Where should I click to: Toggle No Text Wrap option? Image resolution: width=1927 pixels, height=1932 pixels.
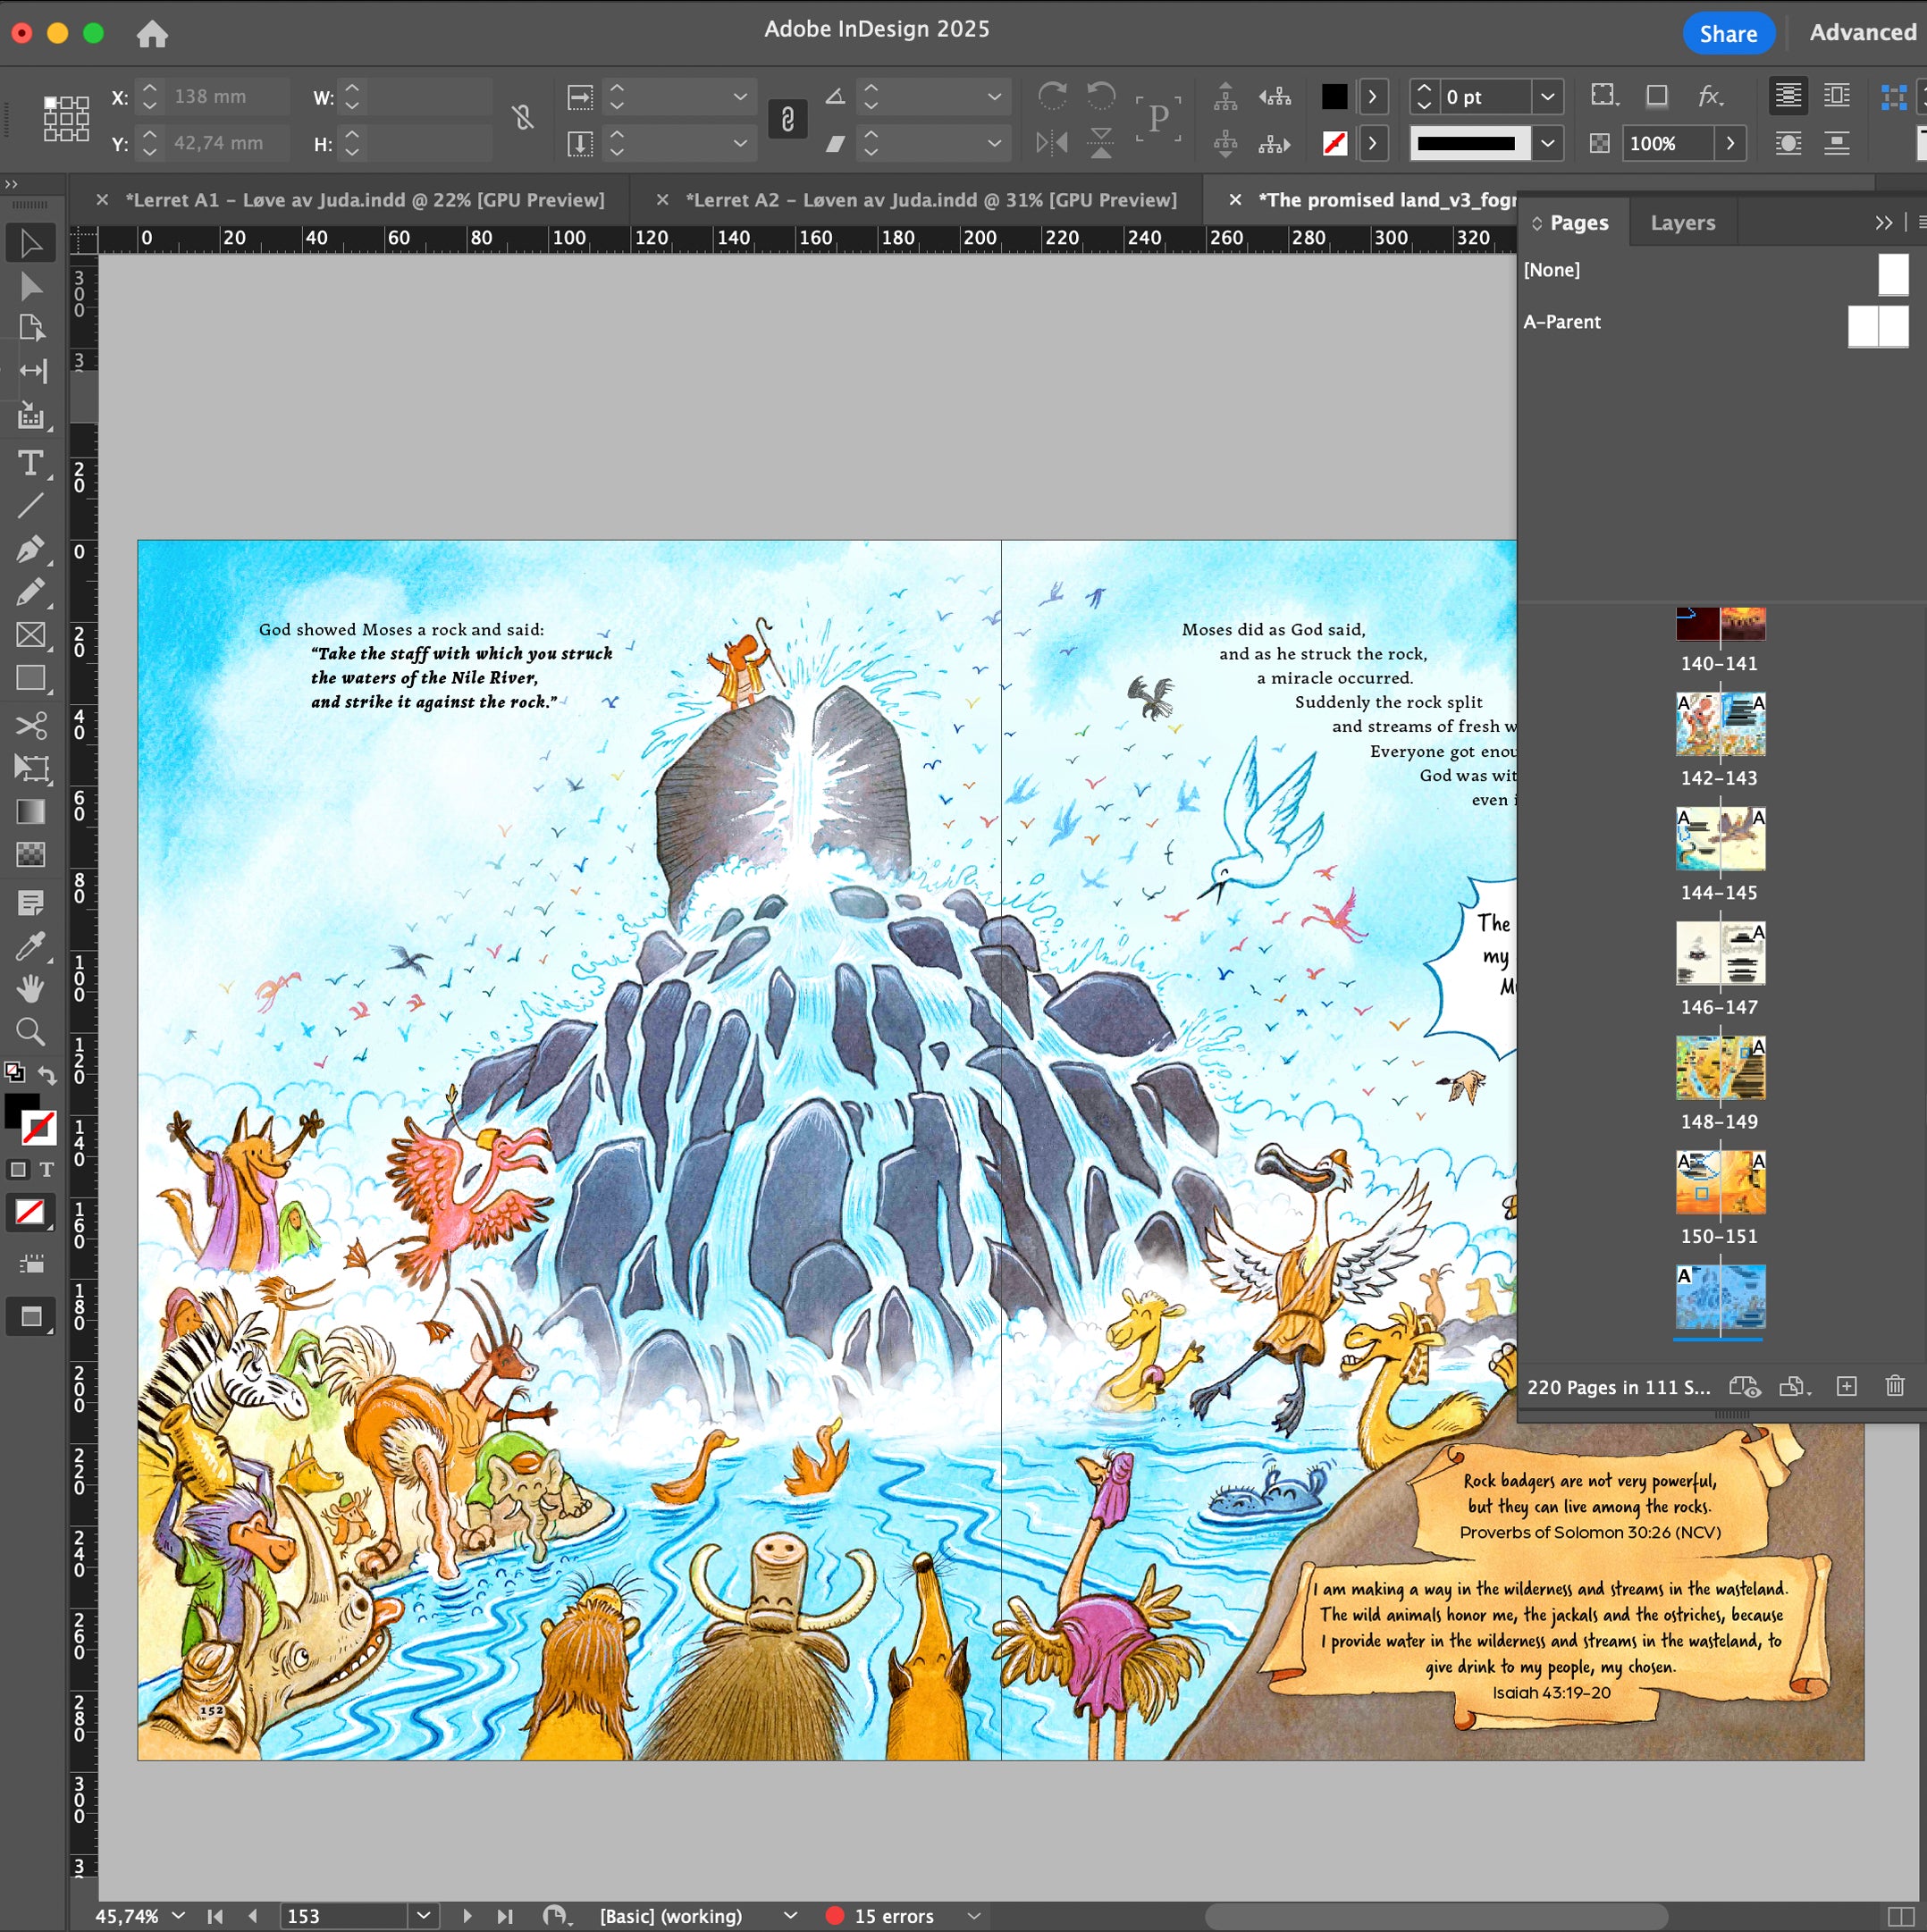click(1789, 96)
